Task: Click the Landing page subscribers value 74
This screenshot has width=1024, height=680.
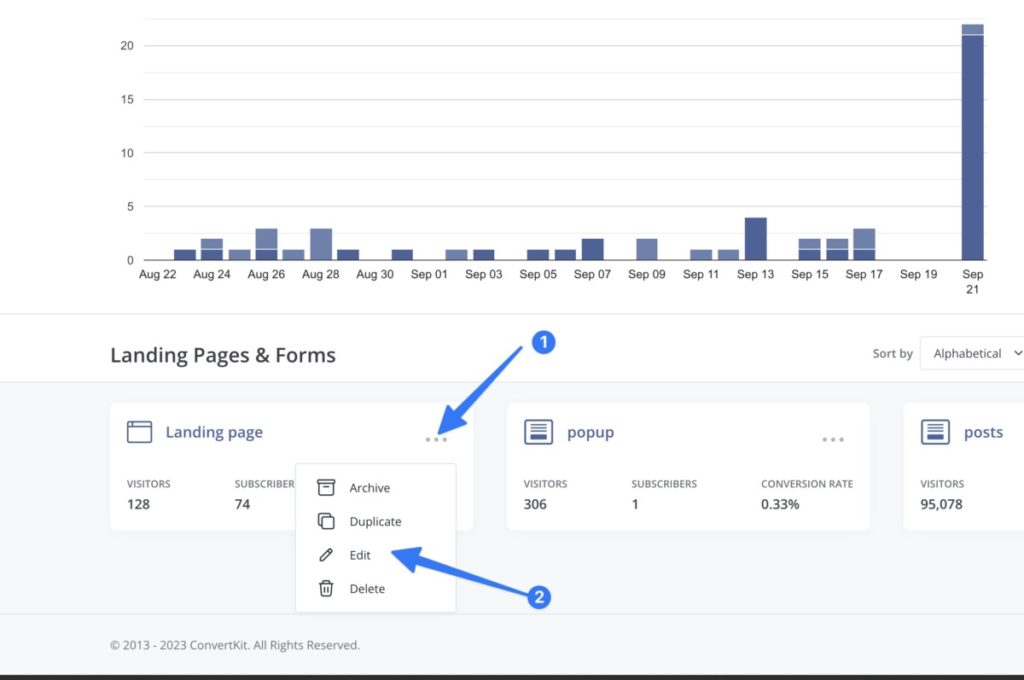Action: [242, 504]
